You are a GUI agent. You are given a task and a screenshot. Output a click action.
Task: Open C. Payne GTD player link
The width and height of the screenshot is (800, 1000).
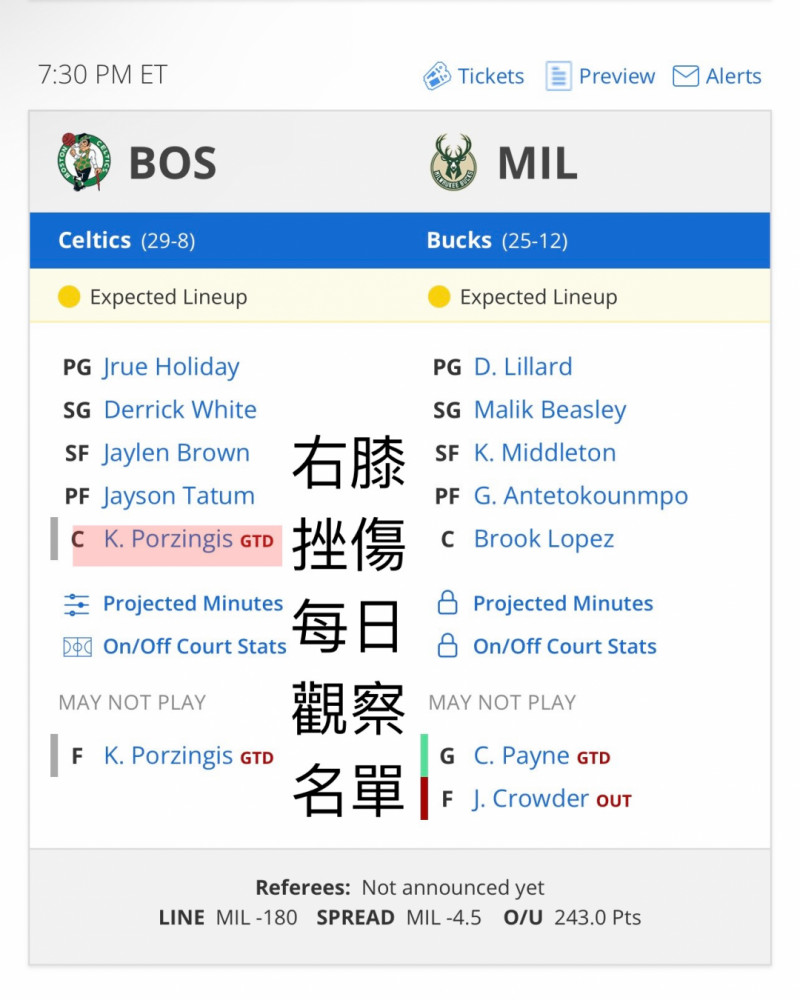coord(542,756)
